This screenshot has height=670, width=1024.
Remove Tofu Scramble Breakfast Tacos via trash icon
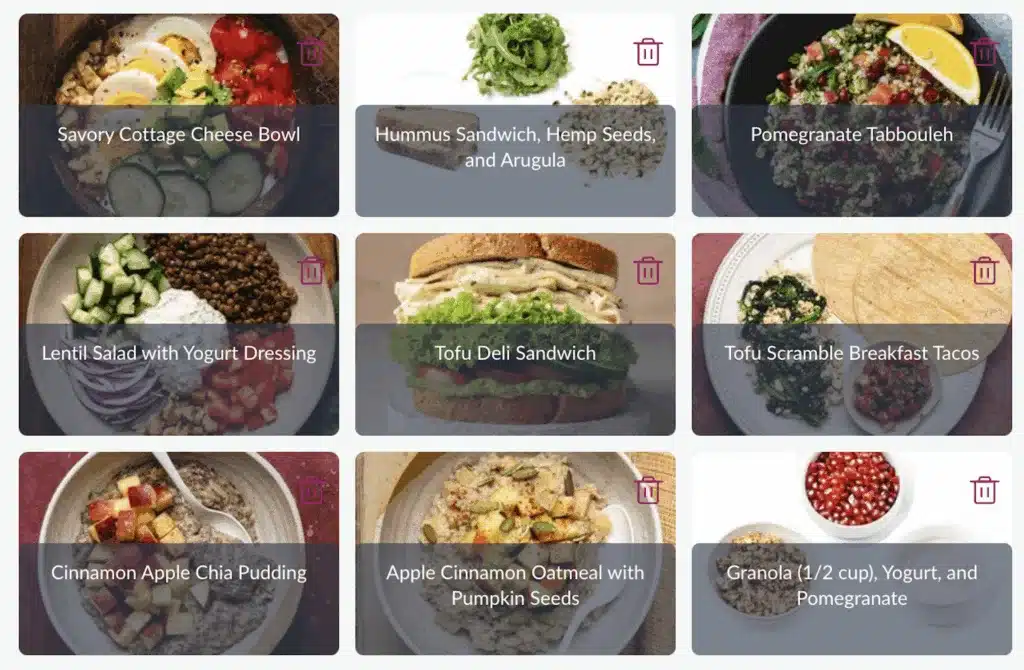coord(984,271)
